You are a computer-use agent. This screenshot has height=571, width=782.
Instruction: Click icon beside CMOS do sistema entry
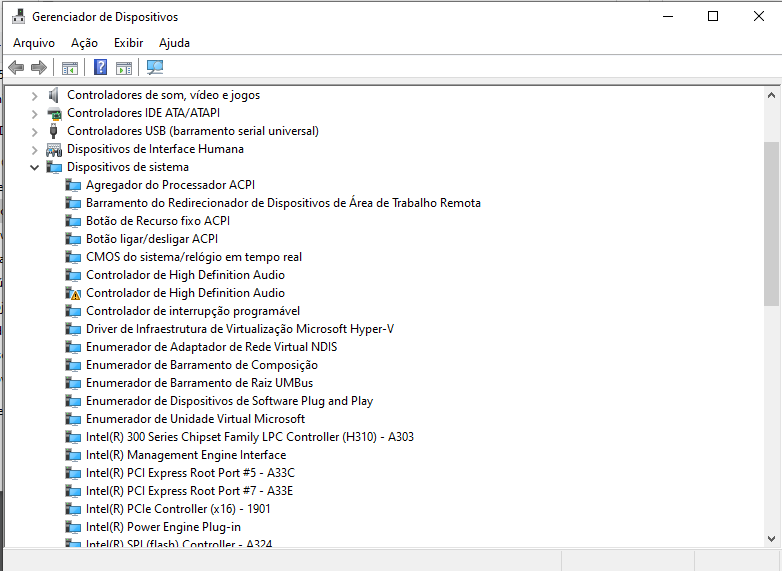click(73, 257)
